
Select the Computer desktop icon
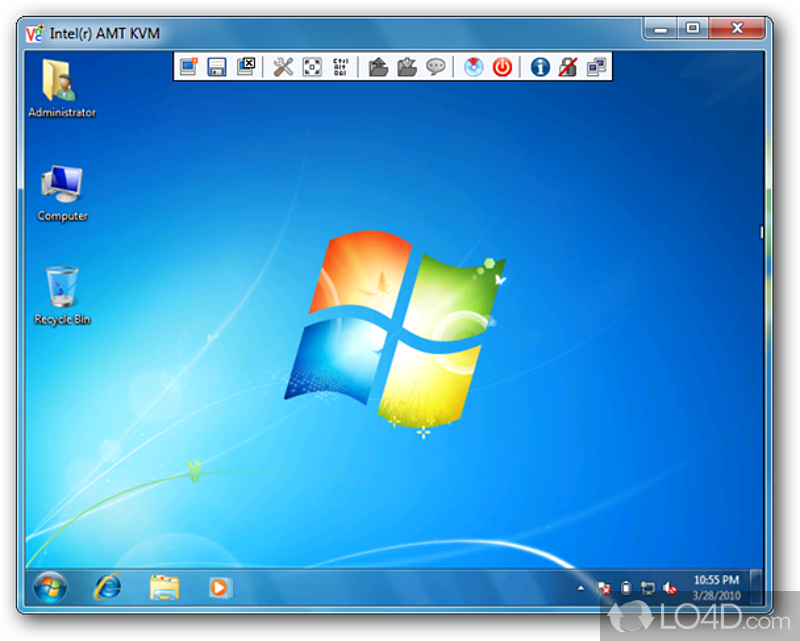[62, 193]
